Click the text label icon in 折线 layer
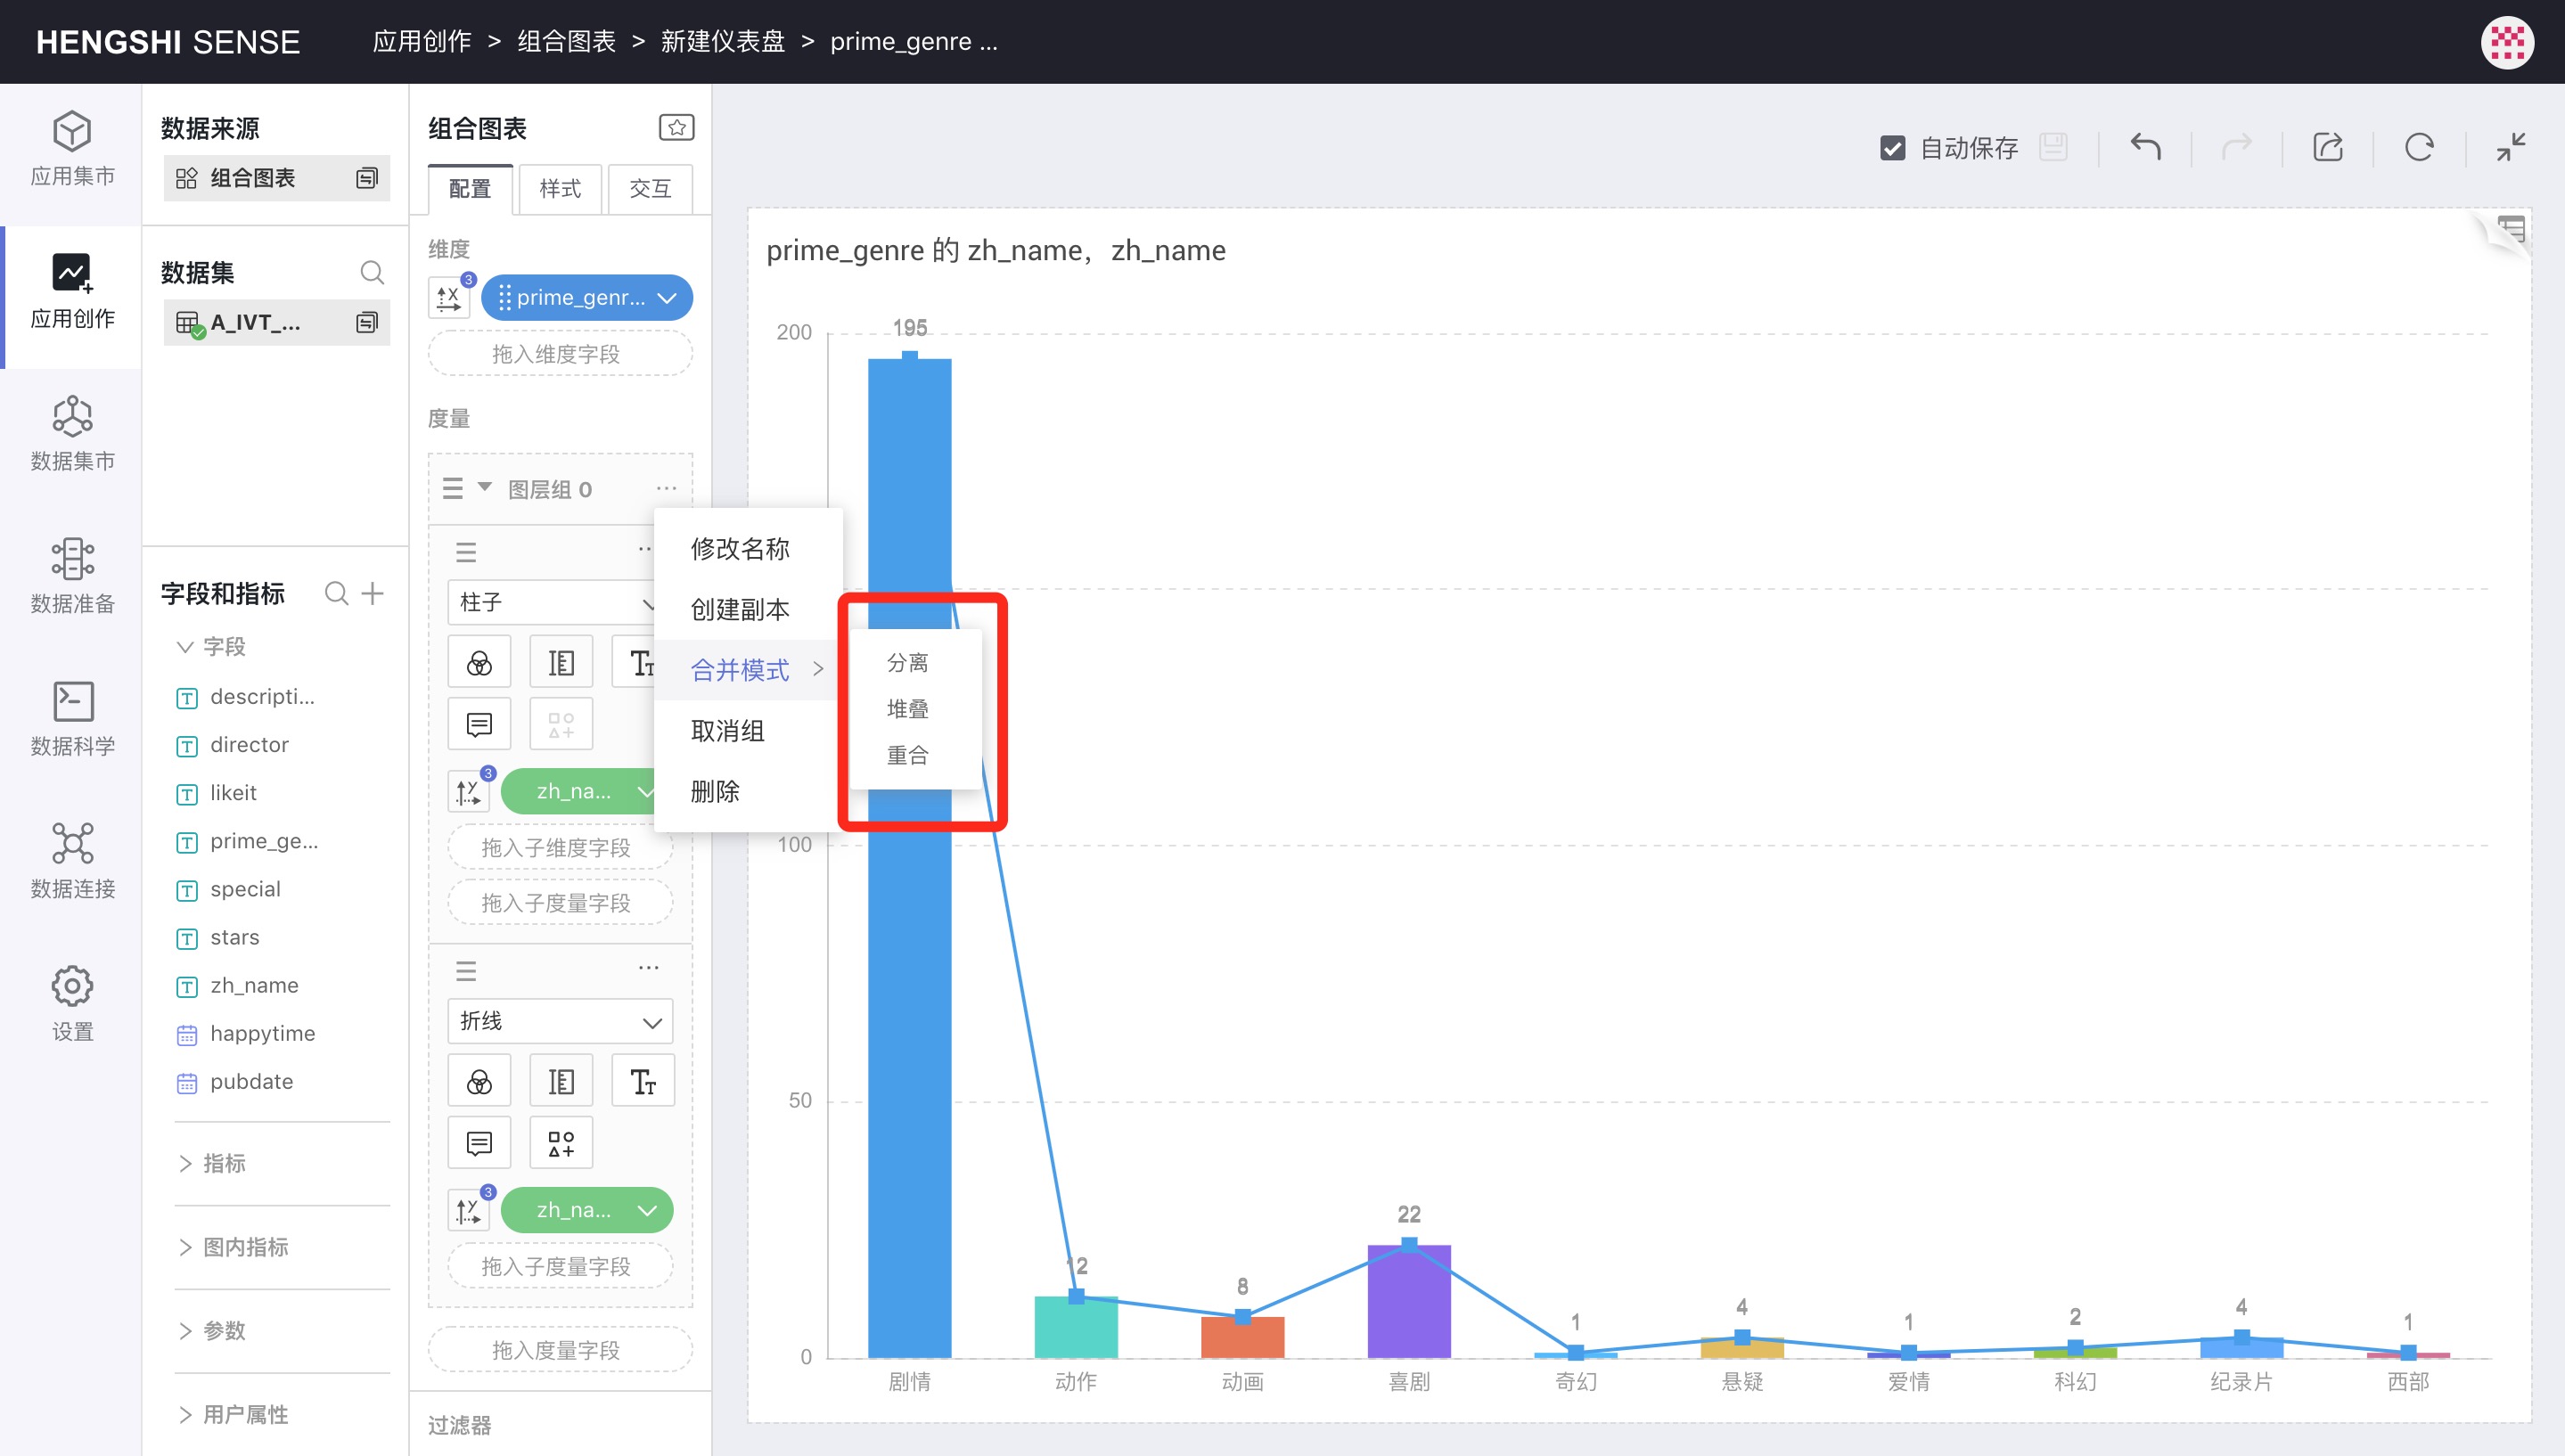This screenshot has width=2565, height=1456. 643,1081
